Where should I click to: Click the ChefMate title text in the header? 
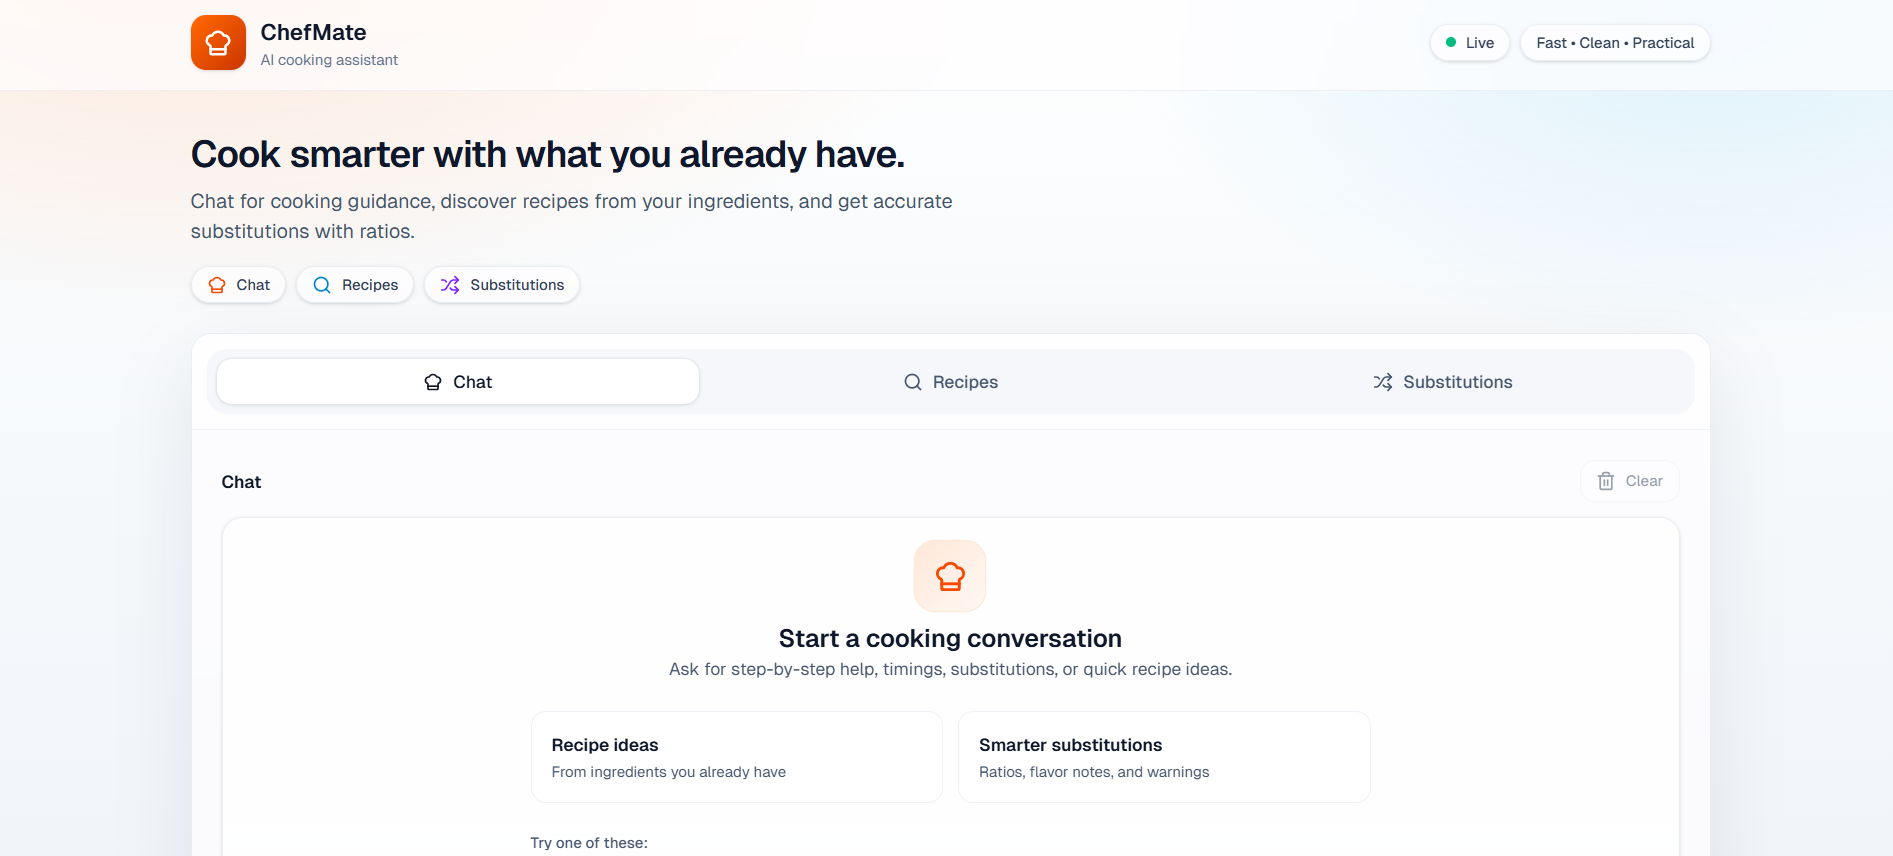[313, 32]
